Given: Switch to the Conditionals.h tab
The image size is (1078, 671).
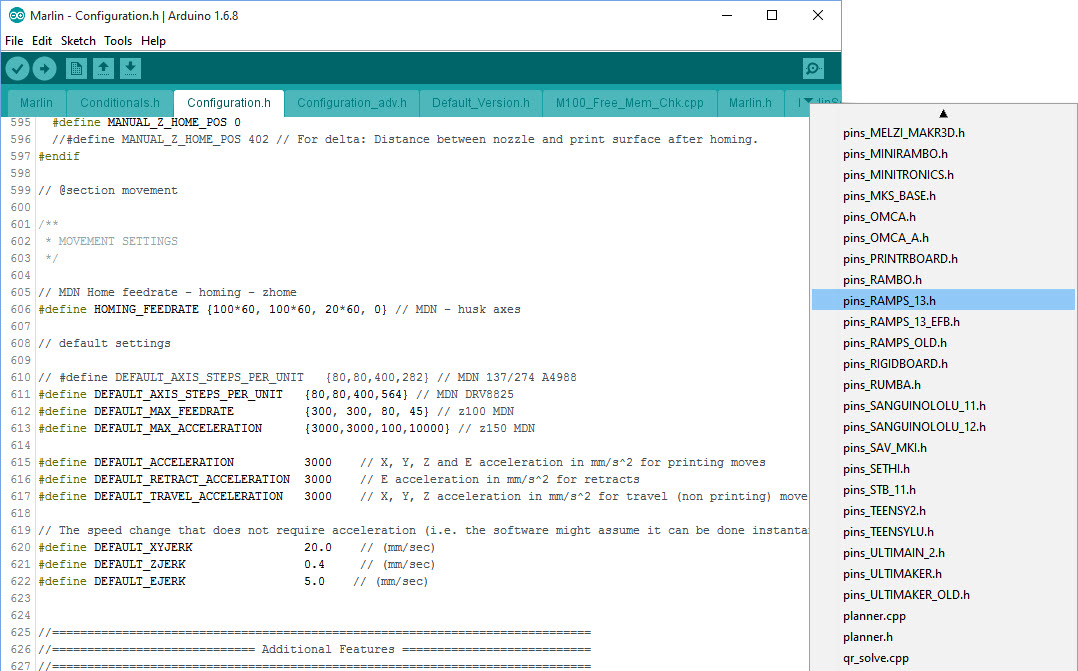Looking at the screenshot, I should (120, 103).
